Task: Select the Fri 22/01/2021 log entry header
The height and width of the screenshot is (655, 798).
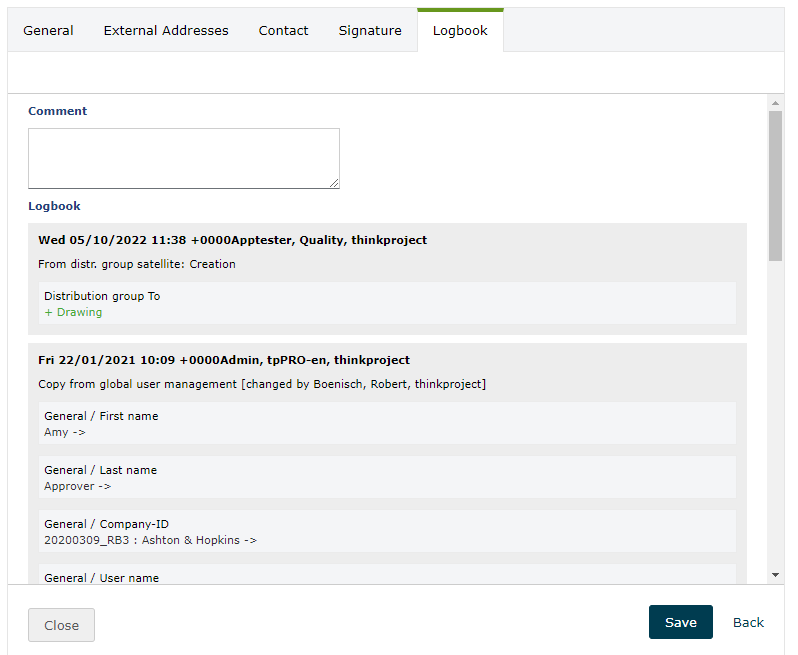Action: coord(224,360)
